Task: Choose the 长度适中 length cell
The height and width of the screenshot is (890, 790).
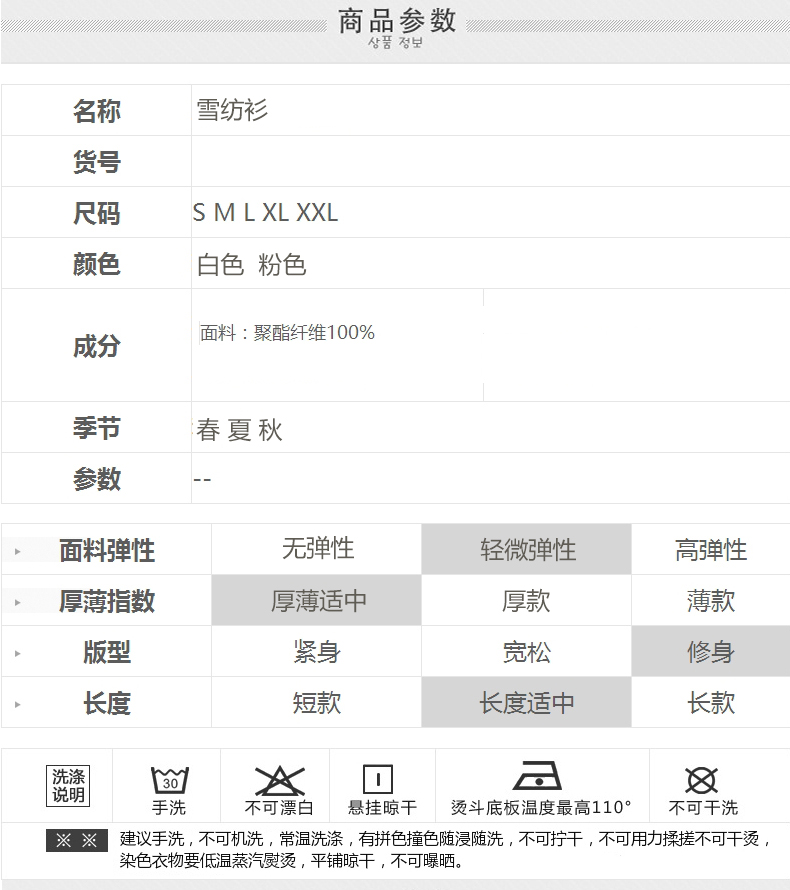Action: point(527,703)
